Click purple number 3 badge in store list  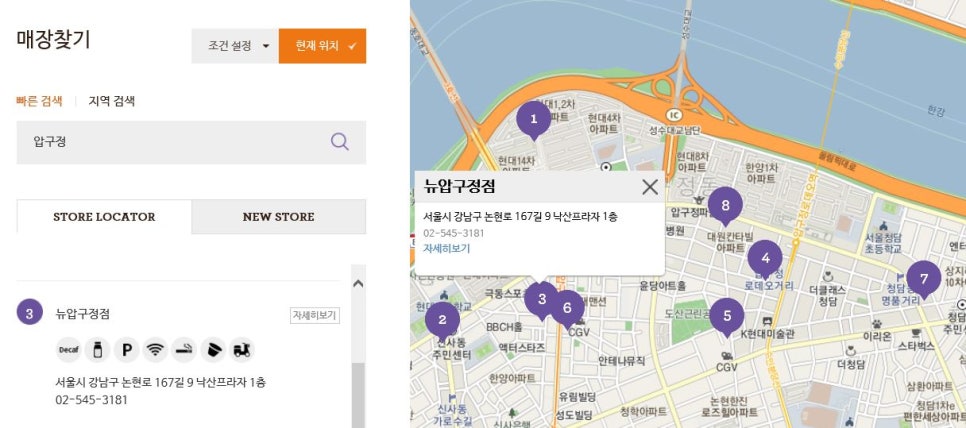pos(30,312)
